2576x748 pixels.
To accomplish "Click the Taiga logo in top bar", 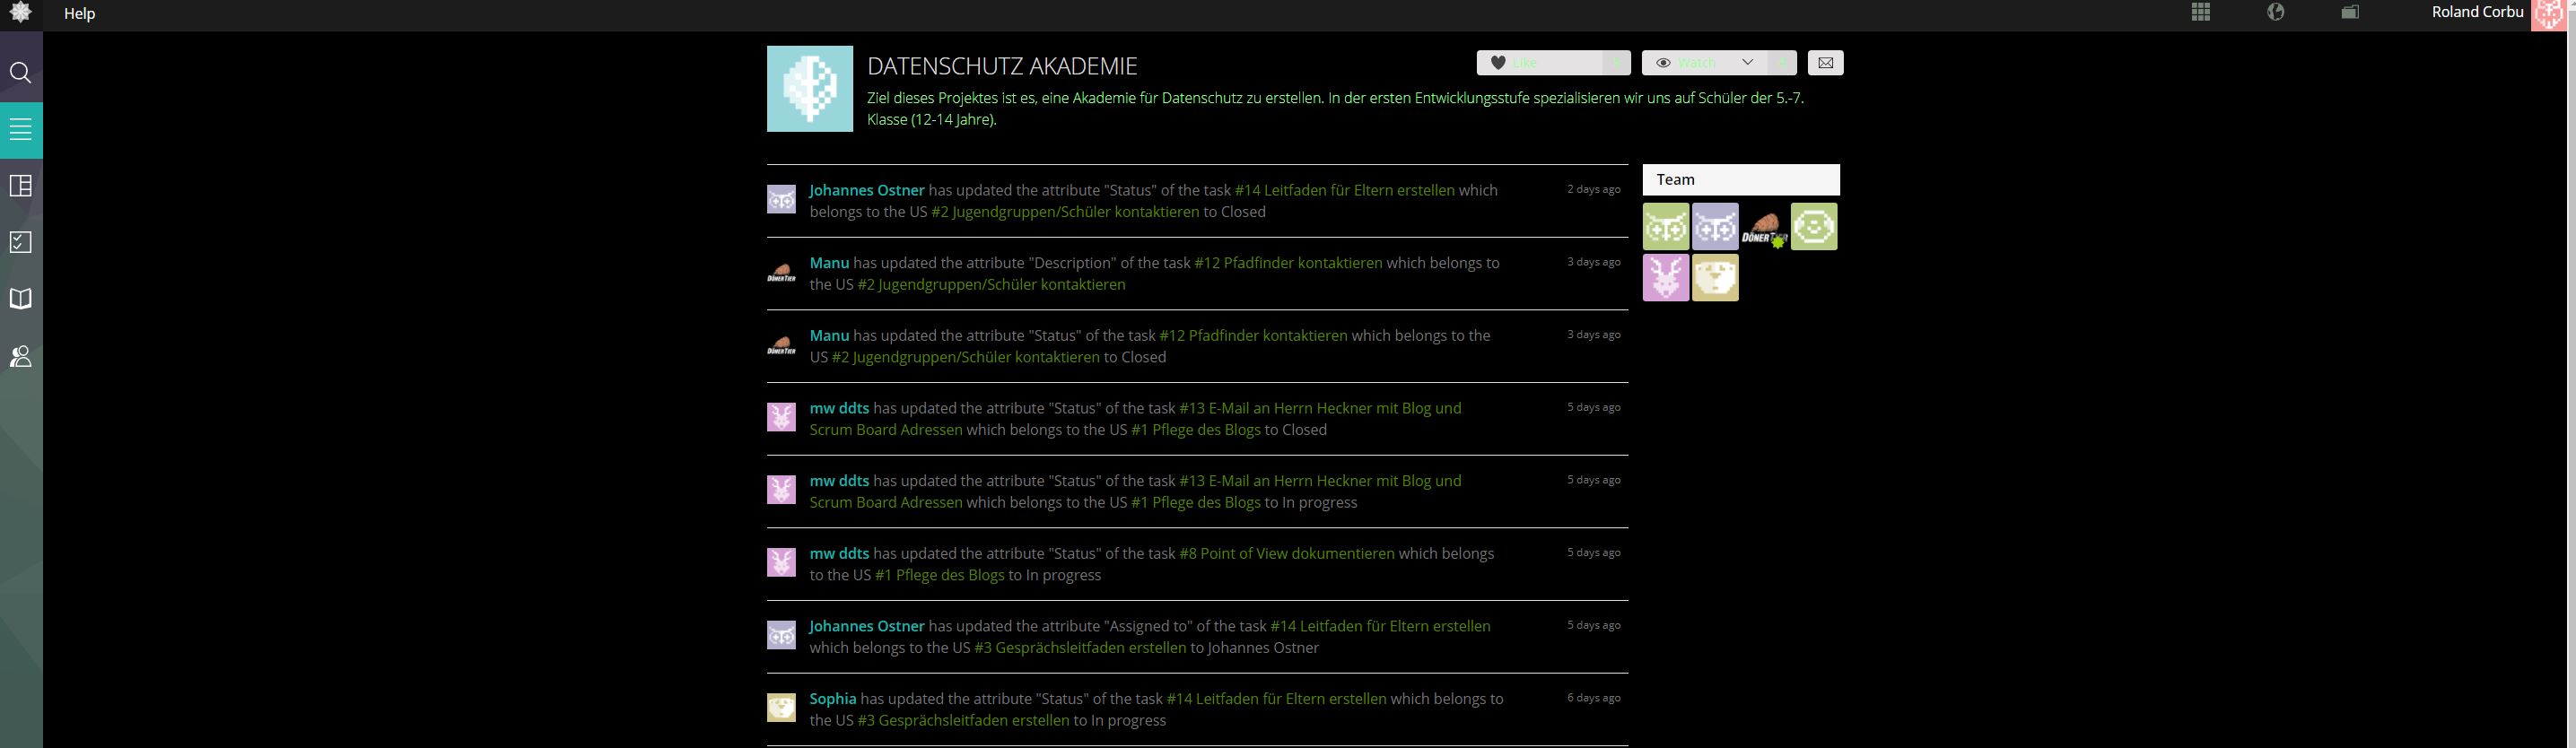I will pyautogui.click(x=21, y=13).
